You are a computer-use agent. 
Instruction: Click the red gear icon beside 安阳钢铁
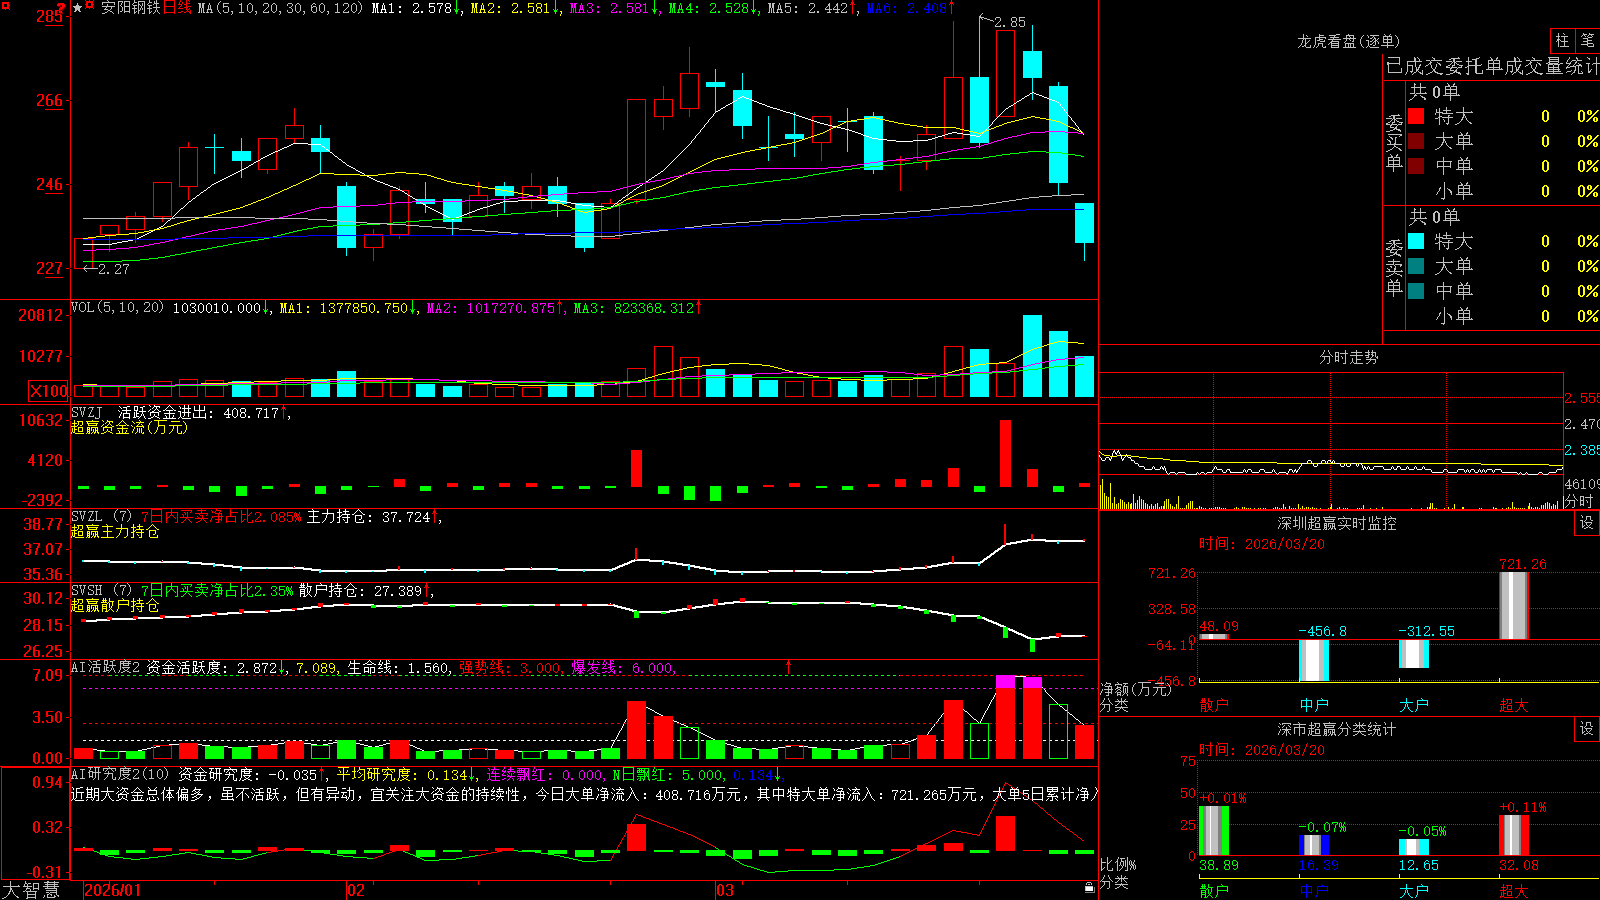pos(89,4)
